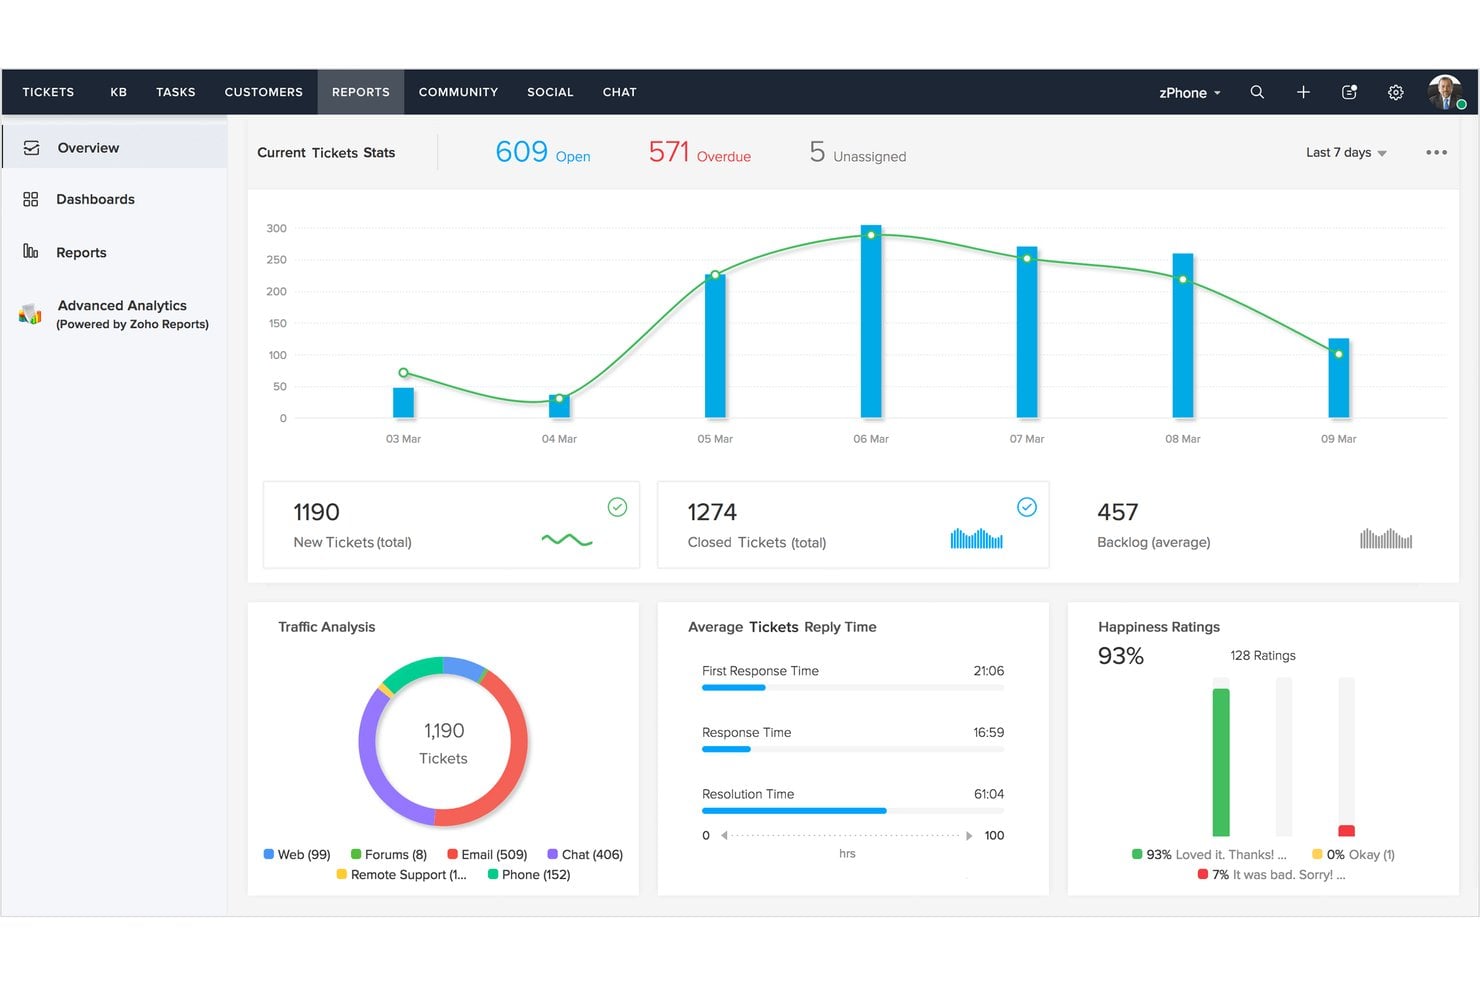Click the Advanced Analytics Zoho Reports icon
Image resolution: width=1480 pixels, height=987 pixels.
pyautogui.click(x=30, y=314)
